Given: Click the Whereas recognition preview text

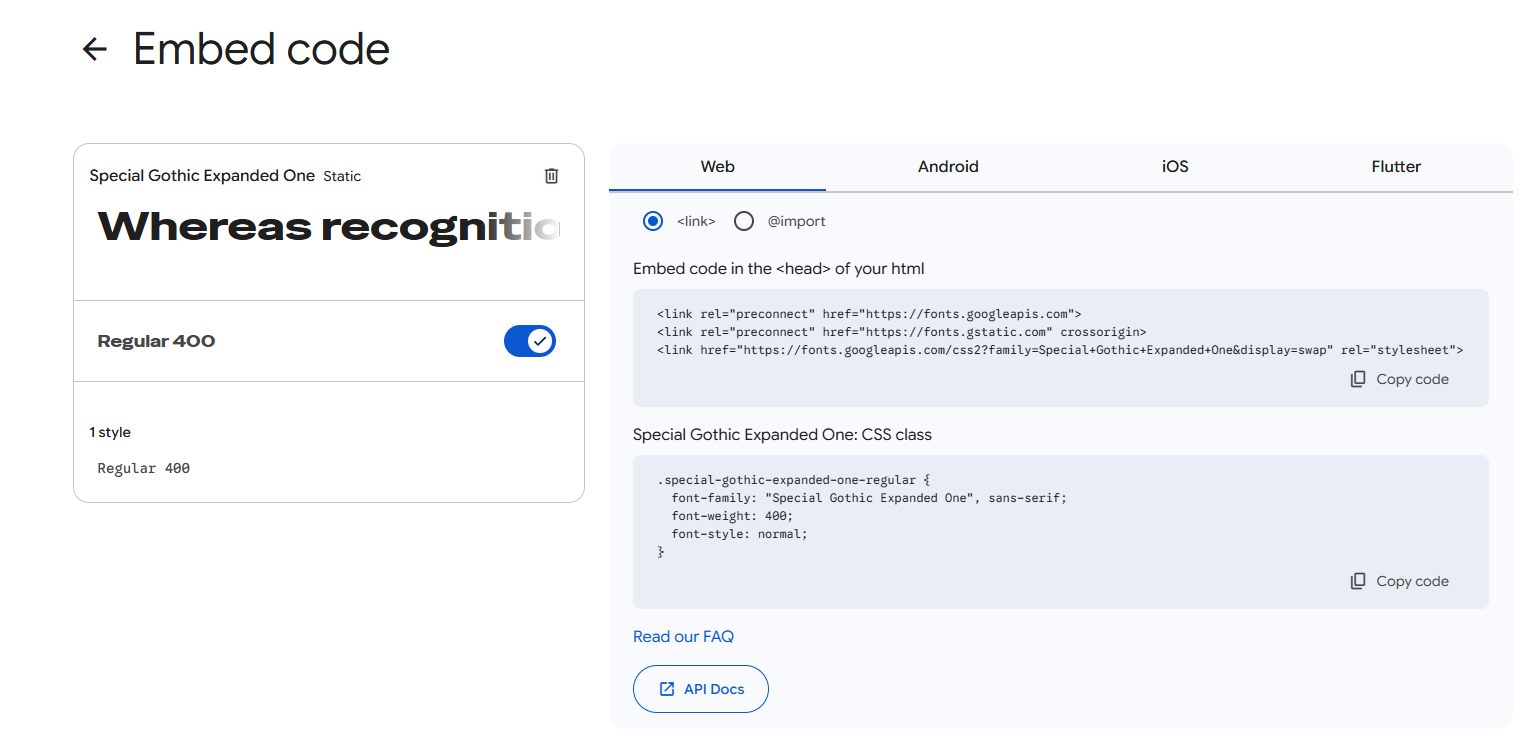Looking at the screenshot, I should (x=329, y=228).
